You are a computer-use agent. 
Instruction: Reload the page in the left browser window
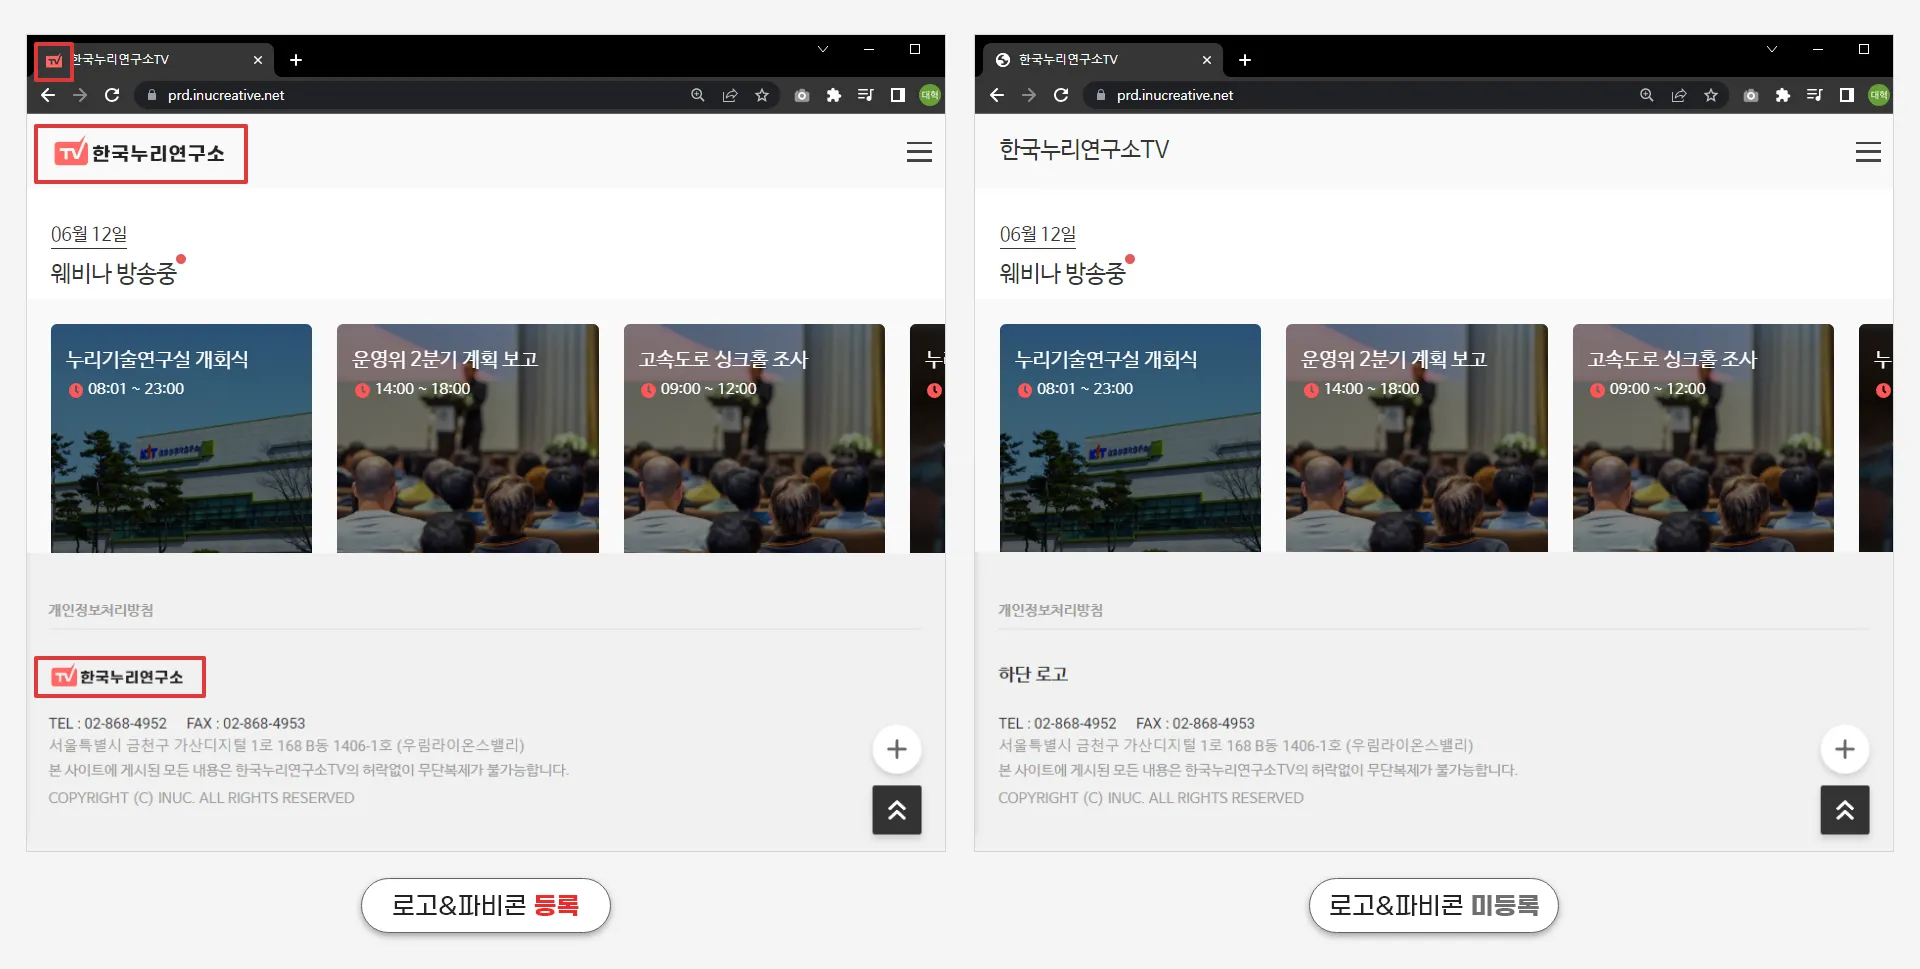(112, 95)
